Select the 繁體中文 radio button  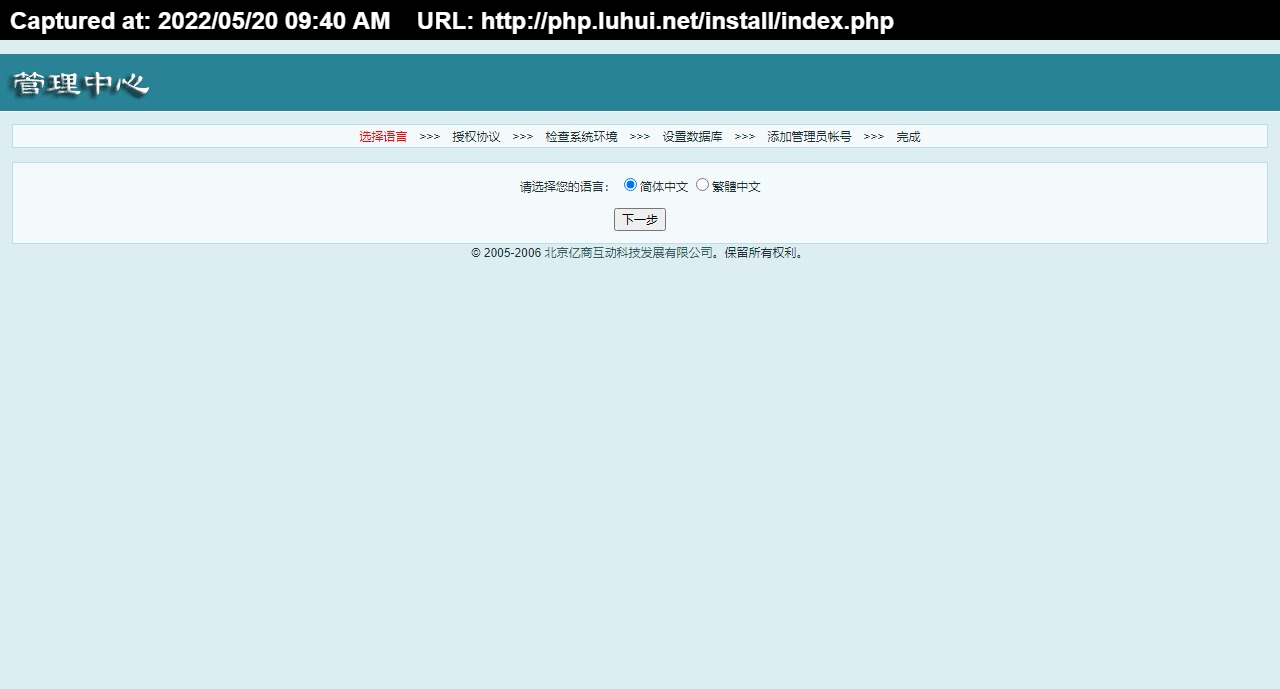pyautogui.click(x=702, y=185)
